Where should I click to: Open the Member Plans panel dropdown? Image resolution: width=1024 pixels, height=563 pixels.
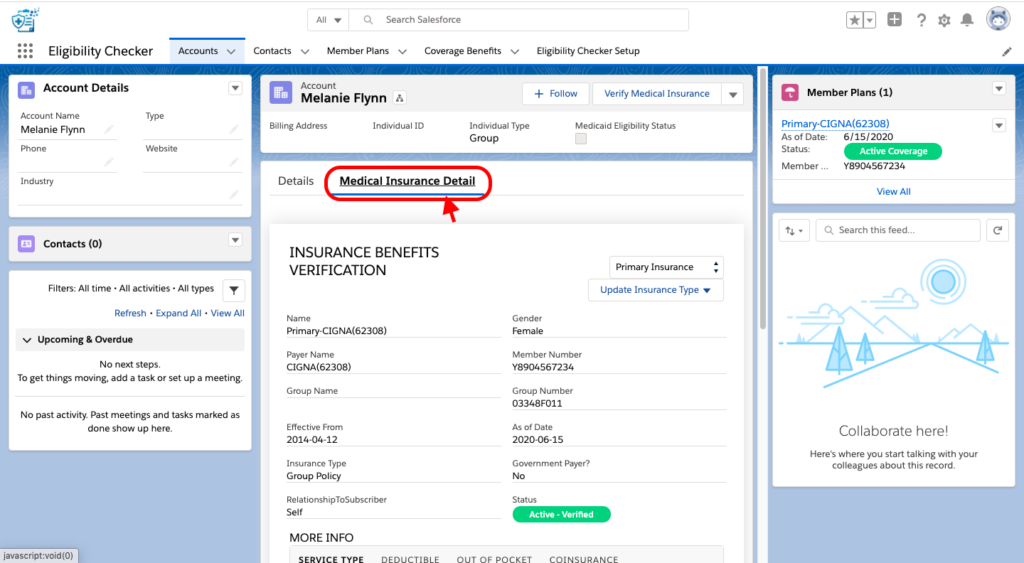click(999, 88)
